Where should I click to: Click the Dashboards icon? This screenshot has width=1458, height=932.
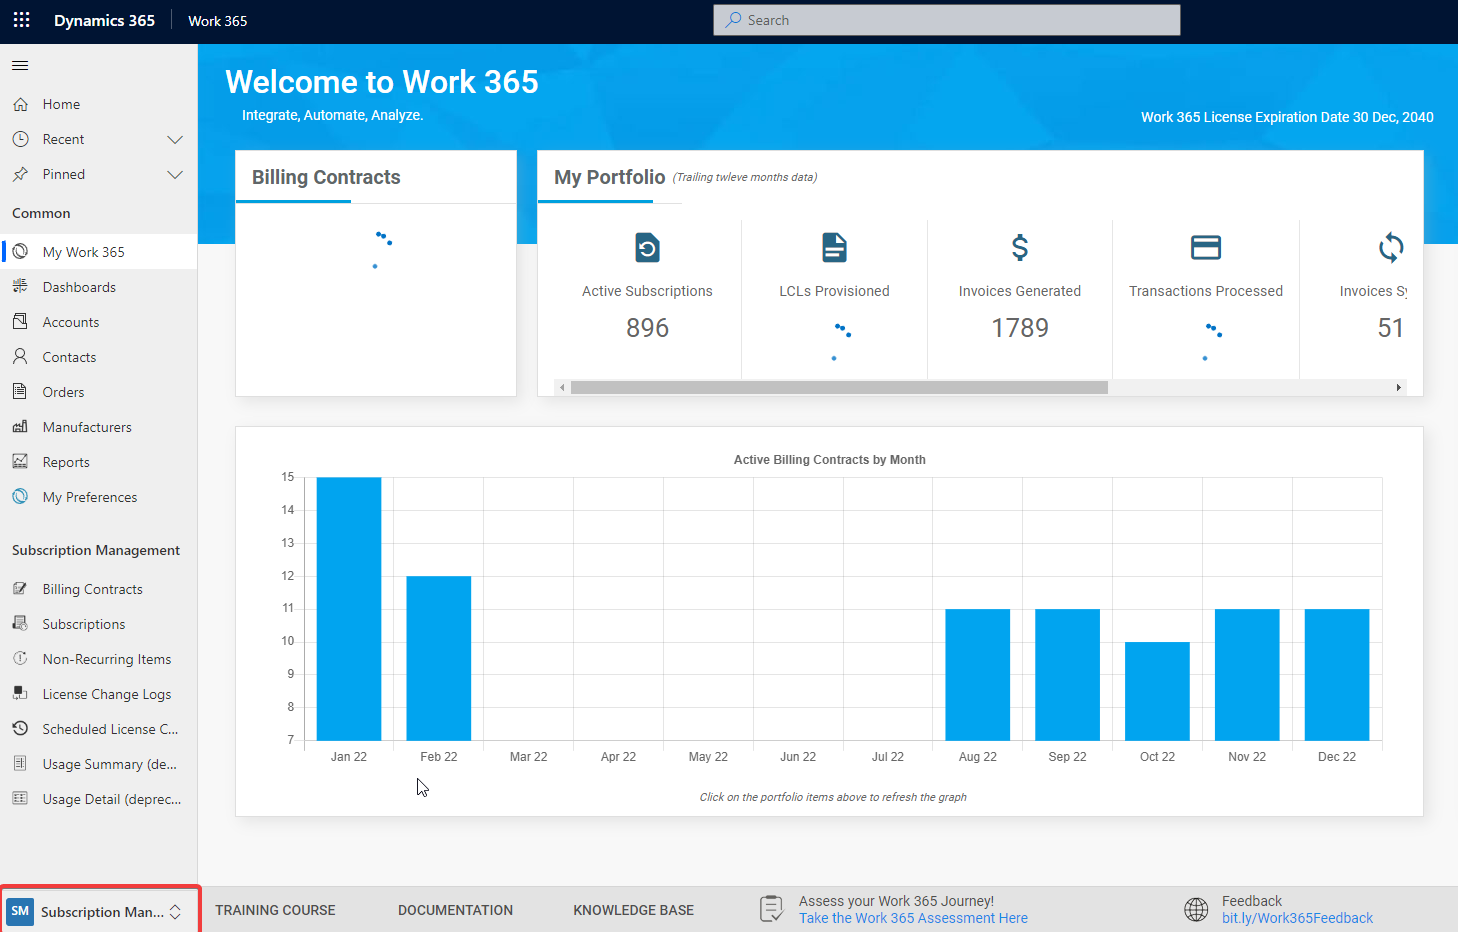point(20,287)
